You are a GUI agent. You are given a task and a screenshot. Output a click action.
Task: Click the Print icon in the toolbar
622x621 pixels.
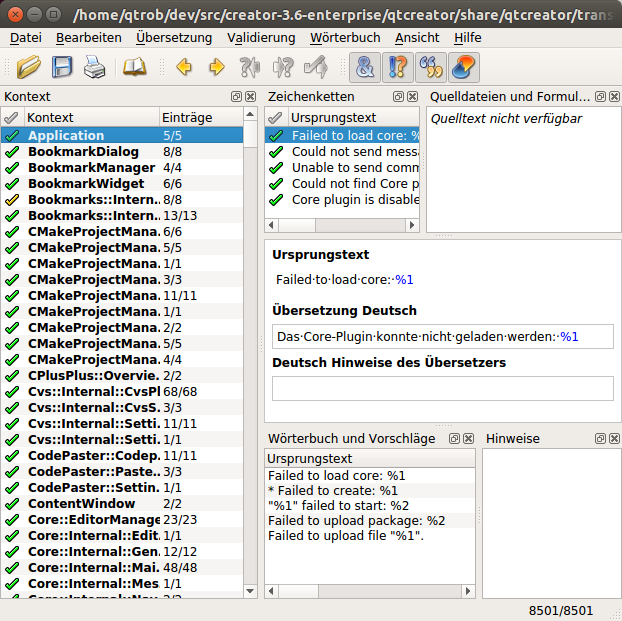[94, 68]
